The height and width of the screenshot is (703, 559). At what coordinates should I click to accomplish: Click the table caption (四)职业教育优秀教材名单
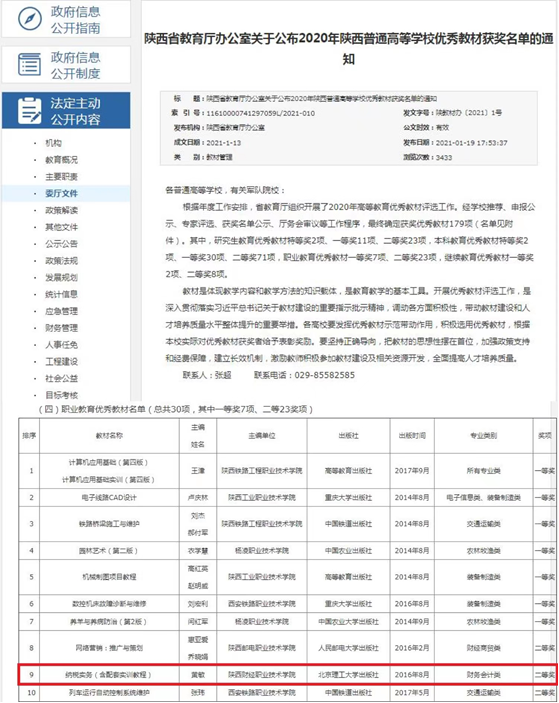[176, 409]
